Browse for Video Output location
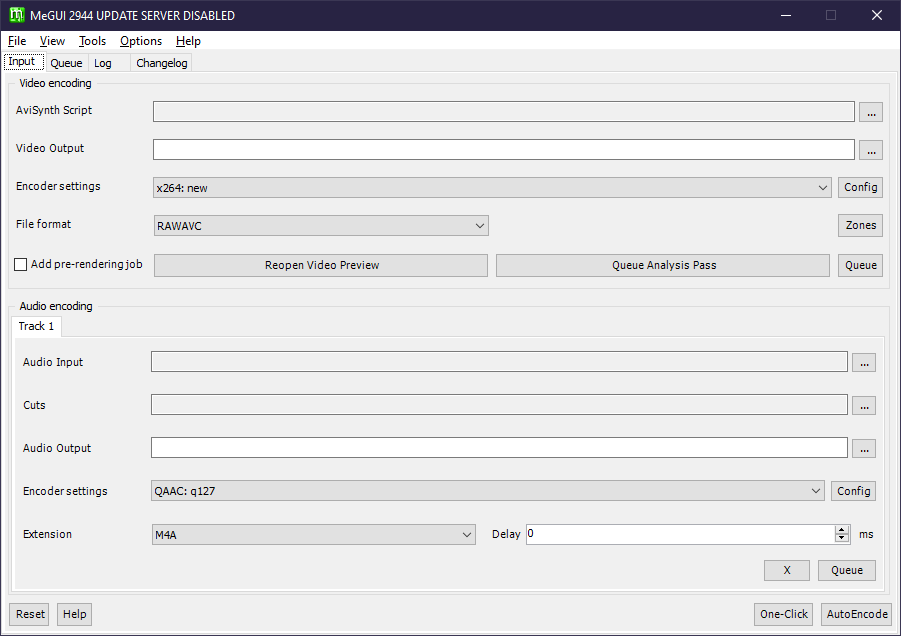Viewport: 901px width, 636px height. tap(871, 149)
